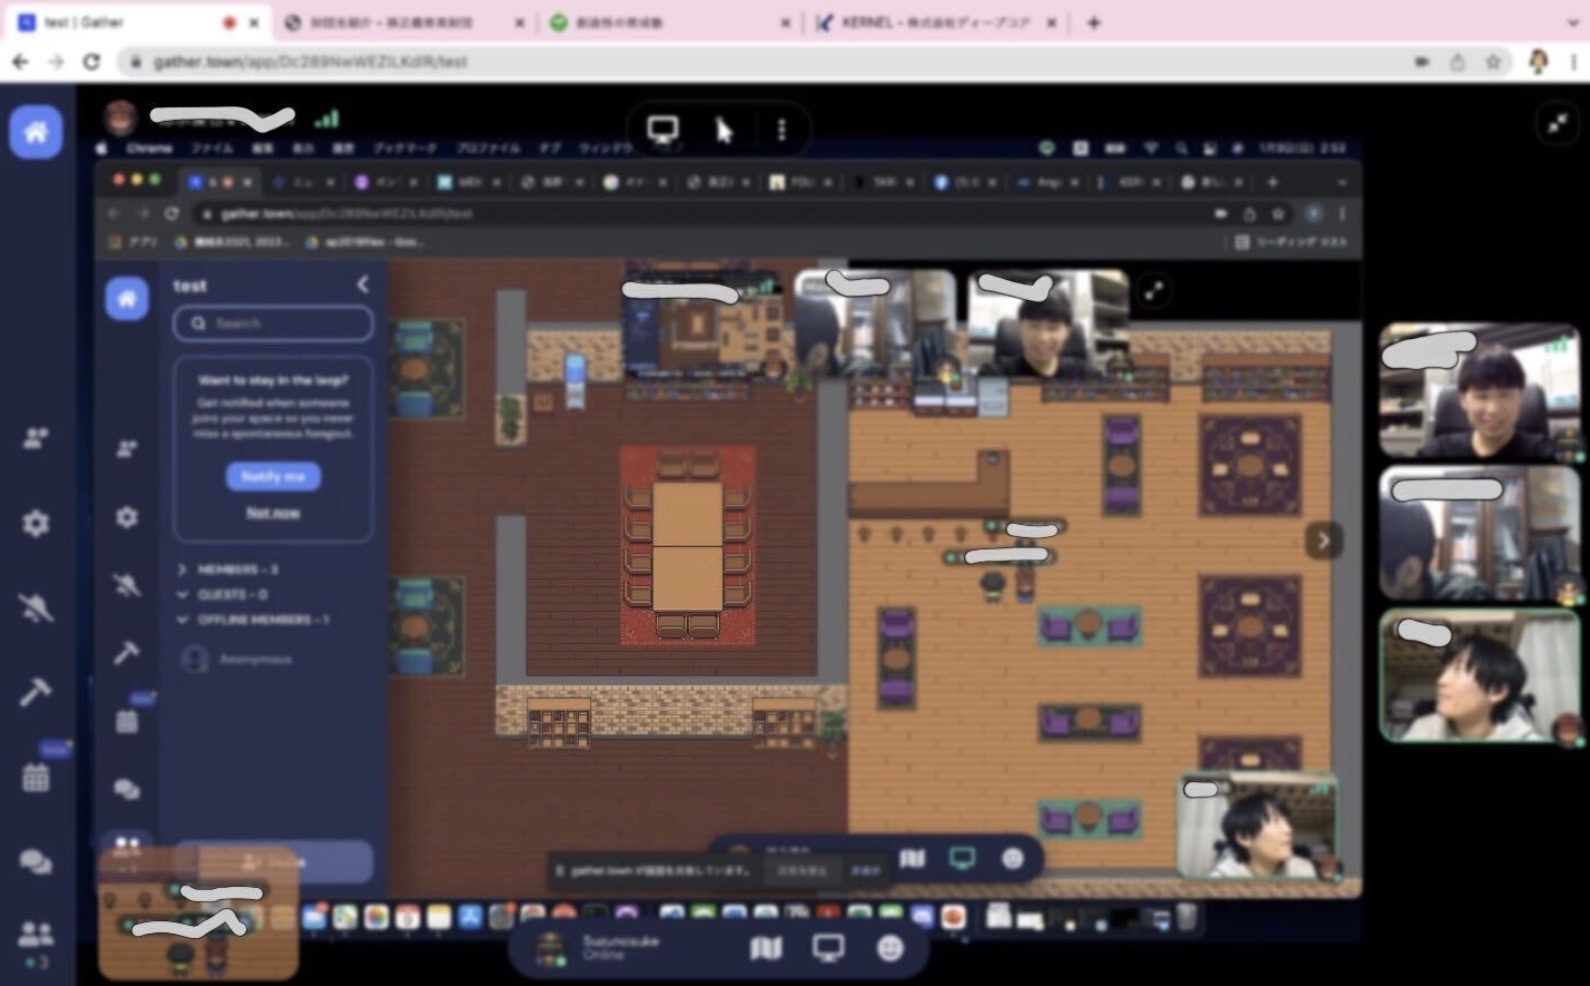
Task: Click the home icon inside the shared screen
Action: tap(127, 298)
